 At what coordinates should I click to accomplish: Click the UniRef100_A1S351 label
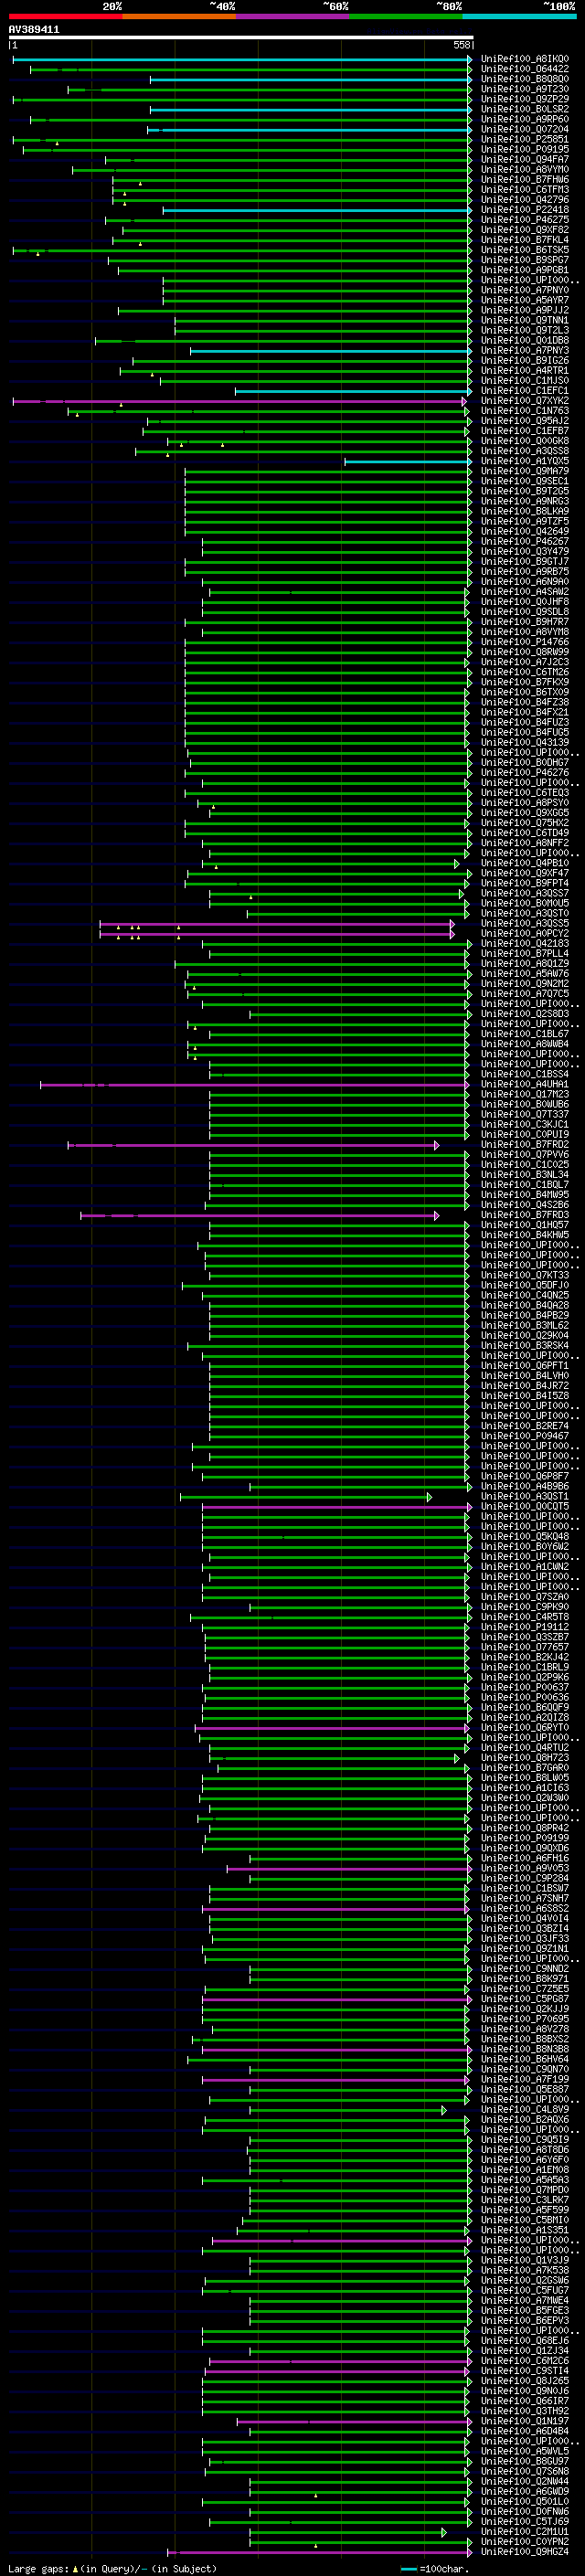[524, 2230]
